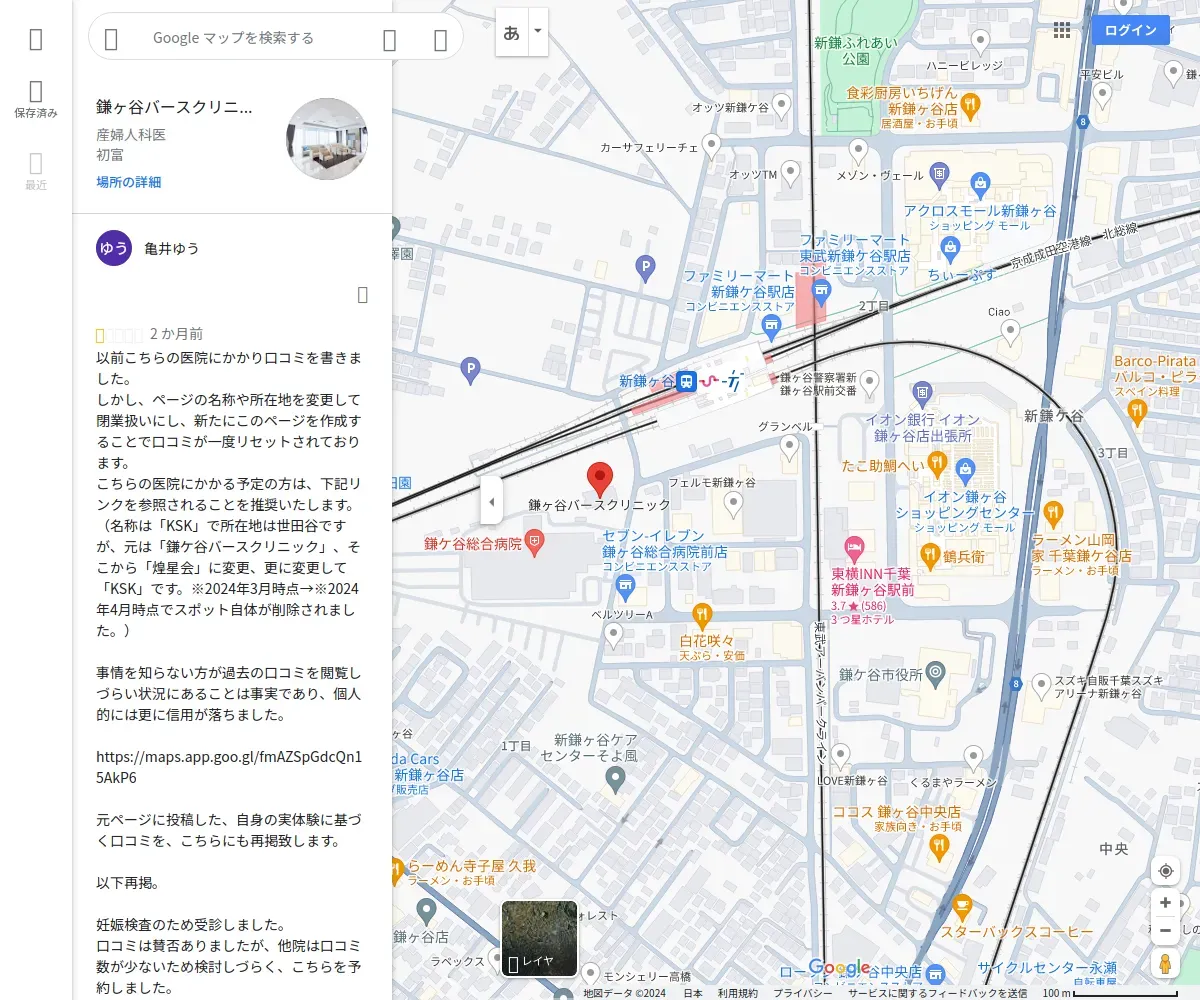Click the ファミリーマート新鎌ヶ谷駅店 store marker
This screenshot has height=1000, width=1200.
point(771,326)
